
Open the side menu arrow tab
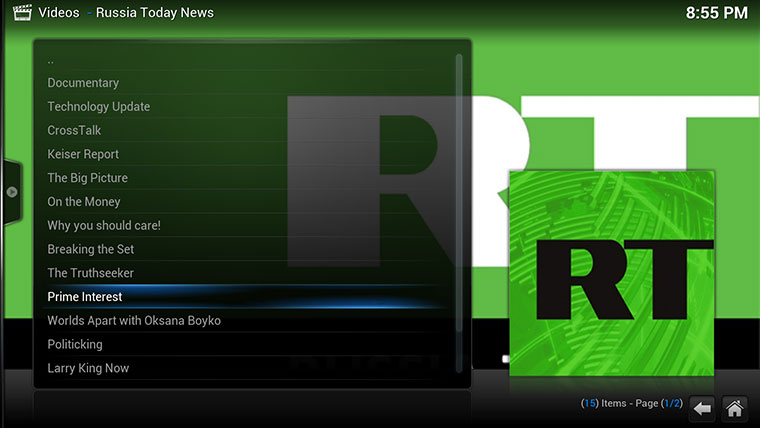12,192
